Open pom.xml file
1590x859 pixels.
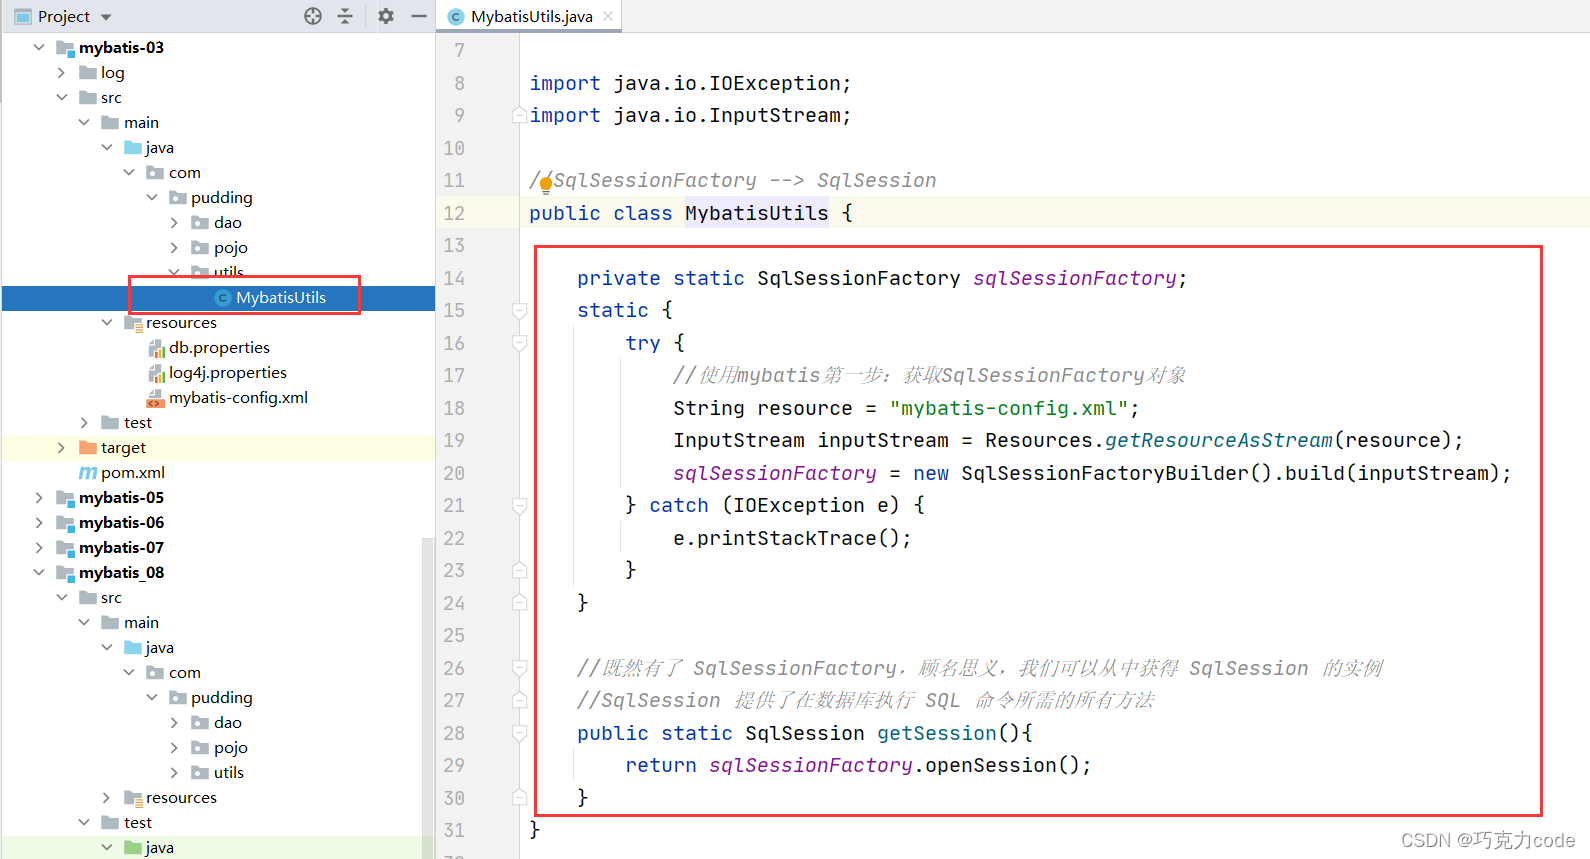point(133,472)
